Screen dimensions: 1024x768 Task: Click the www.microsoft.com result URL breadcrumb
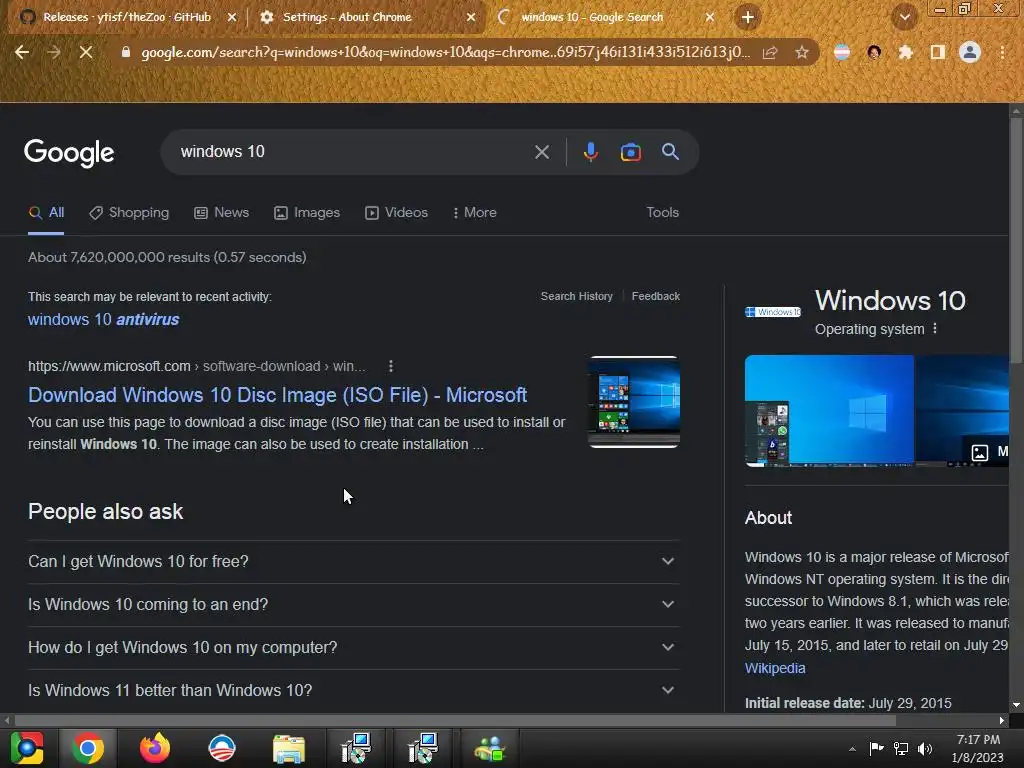tap(197, 366)
